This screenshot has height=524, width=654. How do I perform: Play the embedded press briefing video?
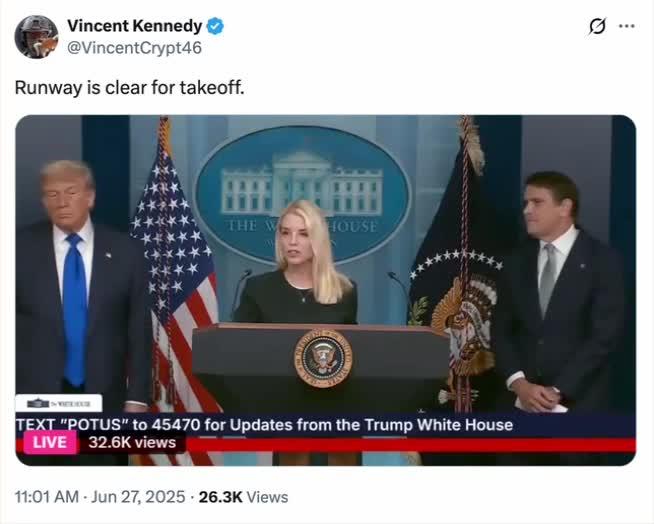326,290
